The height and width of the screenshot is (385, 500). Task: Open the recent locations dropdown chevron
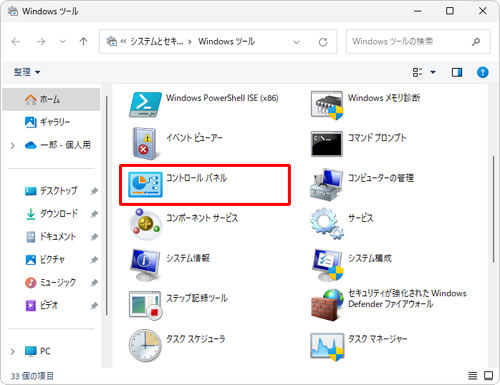pyautogui.click(x=62, y=42)
